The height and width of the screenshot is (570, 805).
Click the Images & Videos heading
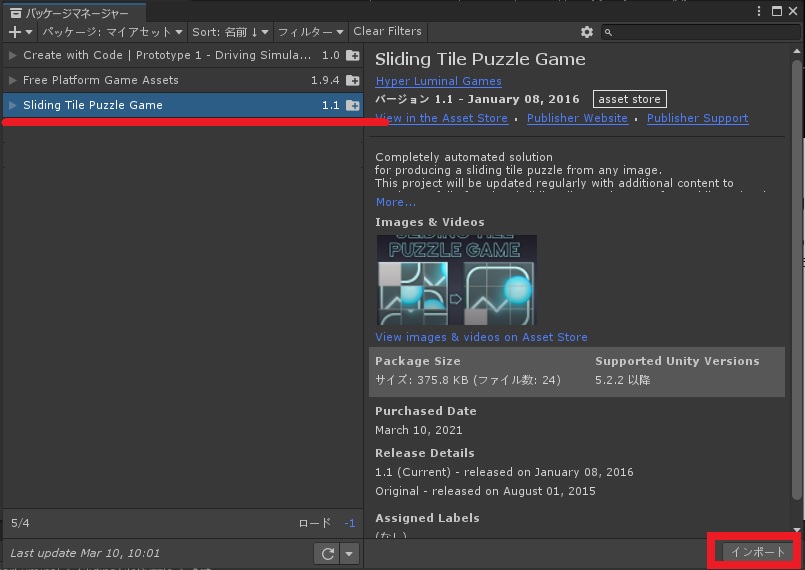click(x=430, y=222)
